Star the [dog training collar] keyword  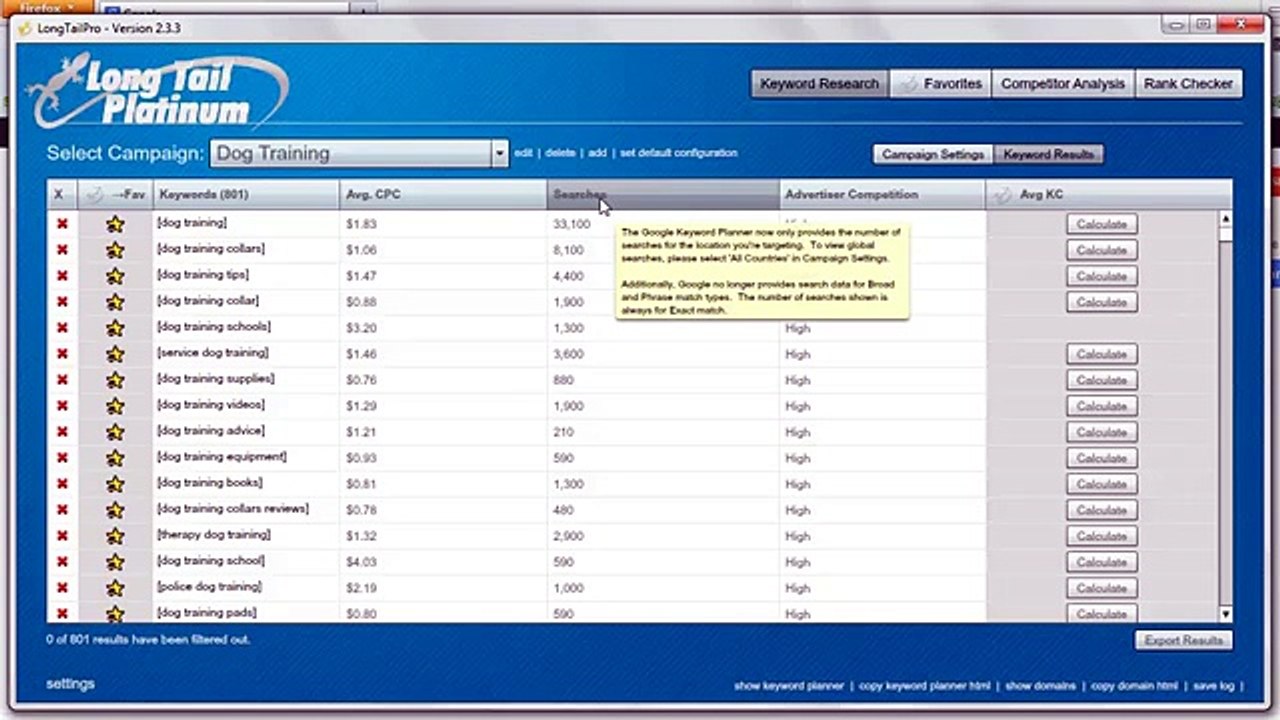[x=115, y=302]
